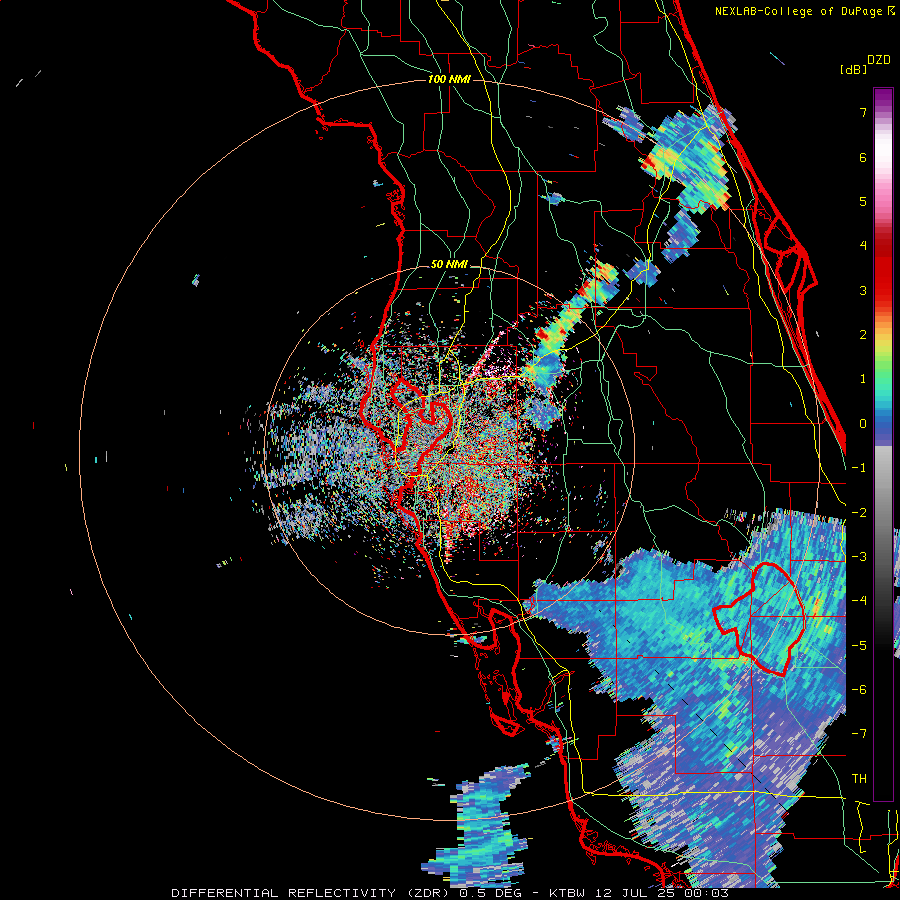Select the -3 tick label on the color scale

coord(859,557)
